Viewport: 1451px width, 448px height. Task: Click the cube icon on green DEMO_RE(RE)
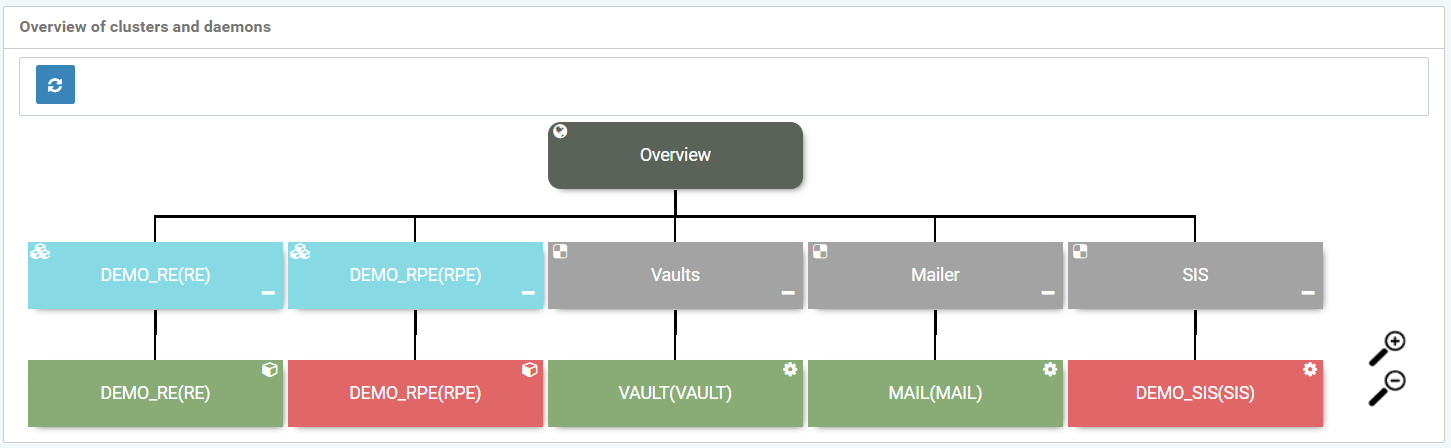click(270, 370)
